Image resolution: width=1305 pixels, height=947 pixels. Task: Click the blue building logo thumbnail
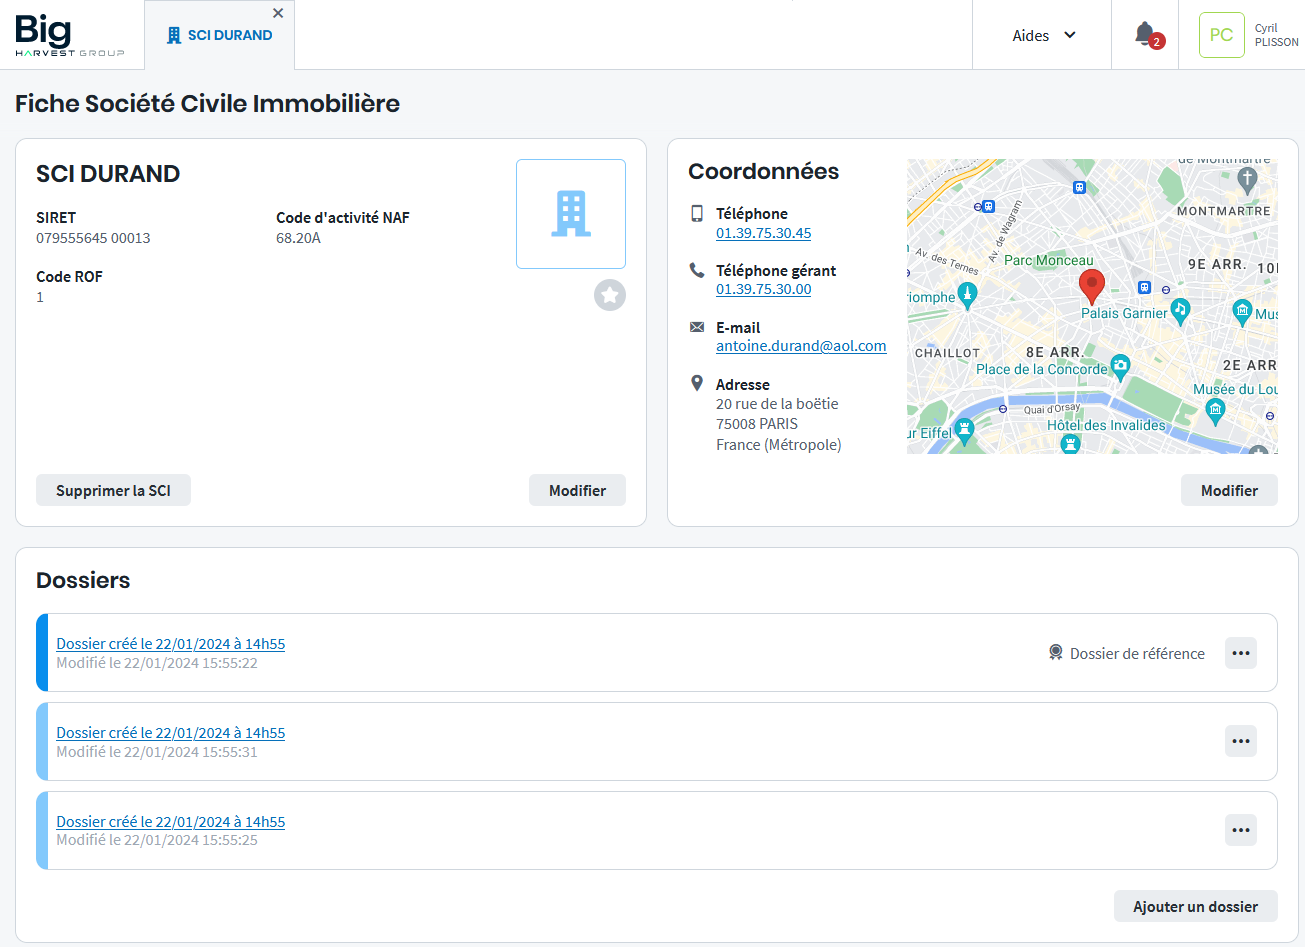click(x=571, y=214)
